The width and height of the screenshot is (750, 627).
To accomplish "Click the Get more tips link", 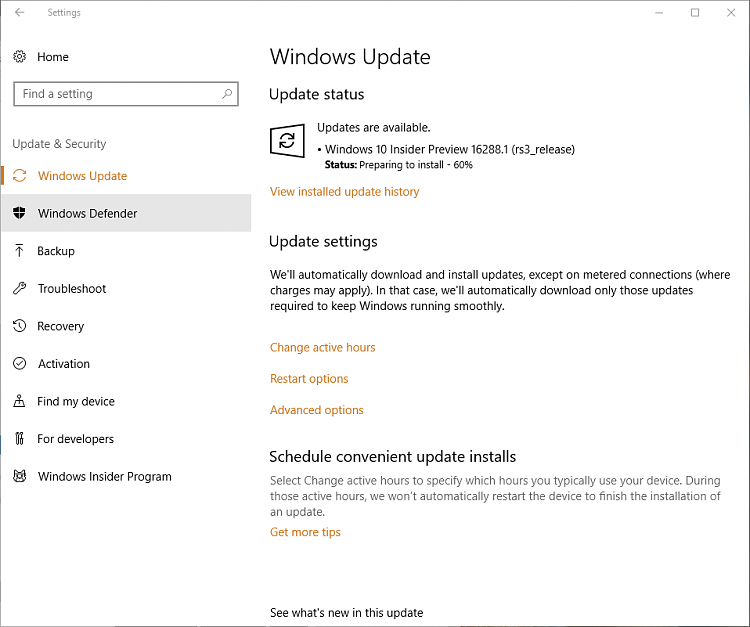I will pyautogui.click(x=305, y=532).
